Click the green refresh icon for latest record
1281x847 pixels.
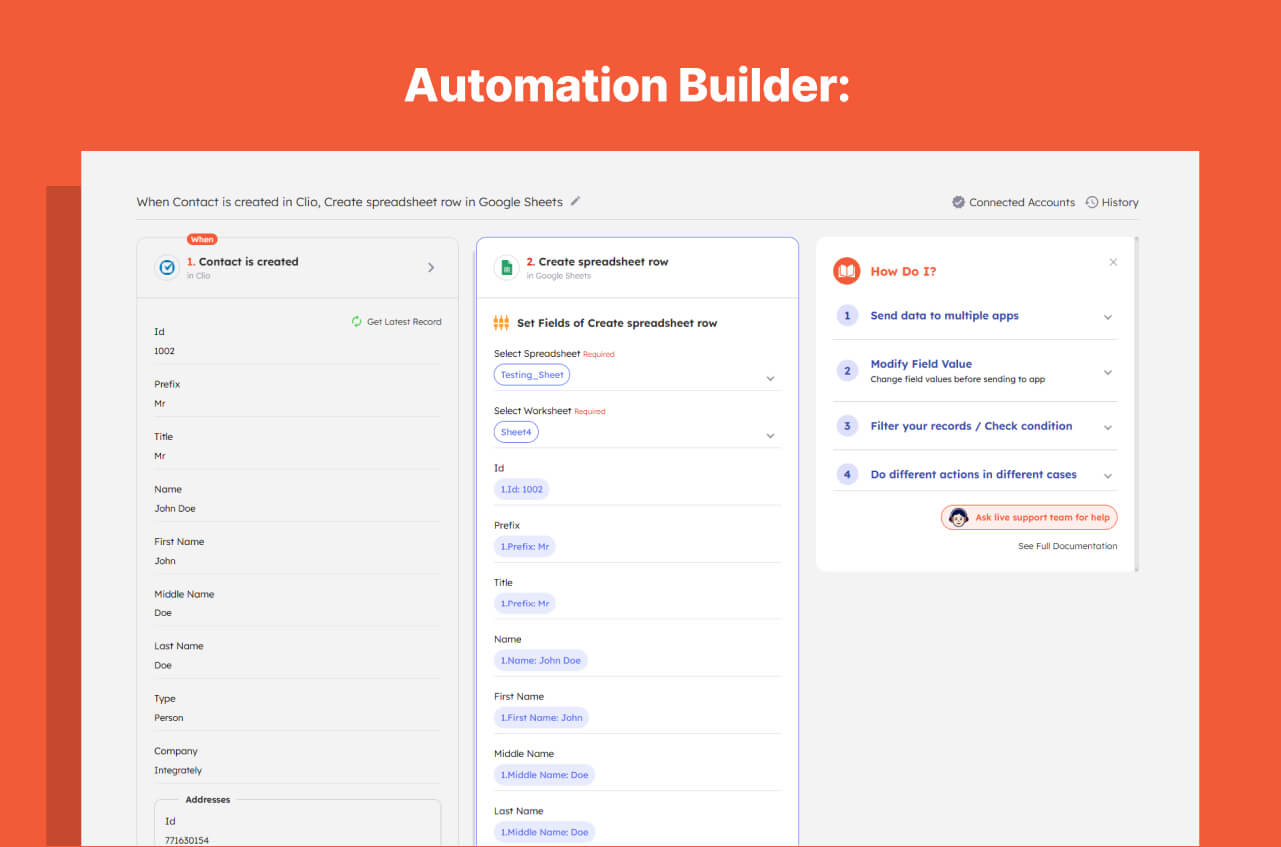[x=357, y=321]
